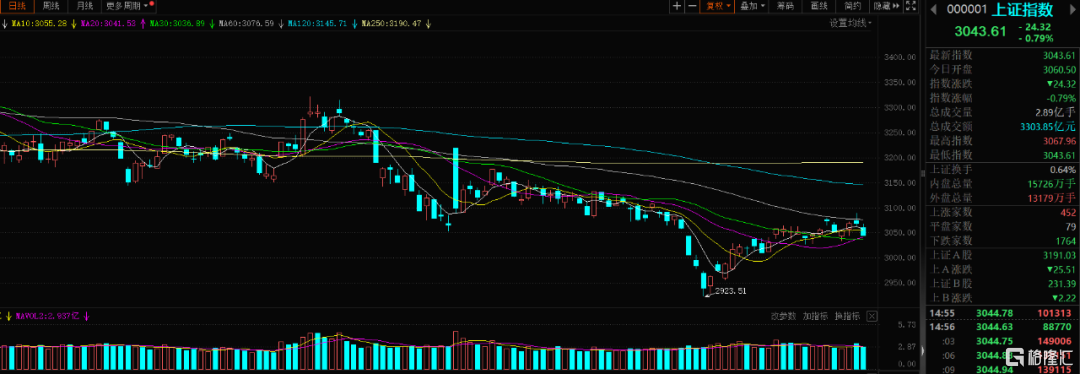Click the last cyan volume bar

(864, 357)
